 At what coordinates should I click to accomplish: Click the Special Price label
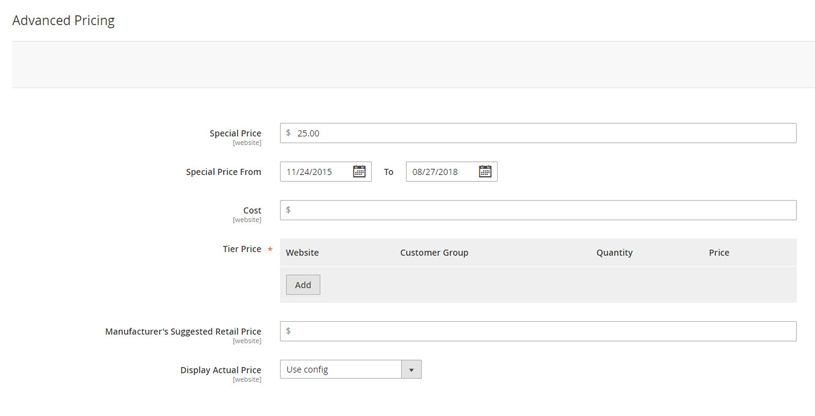click(235, 133)
